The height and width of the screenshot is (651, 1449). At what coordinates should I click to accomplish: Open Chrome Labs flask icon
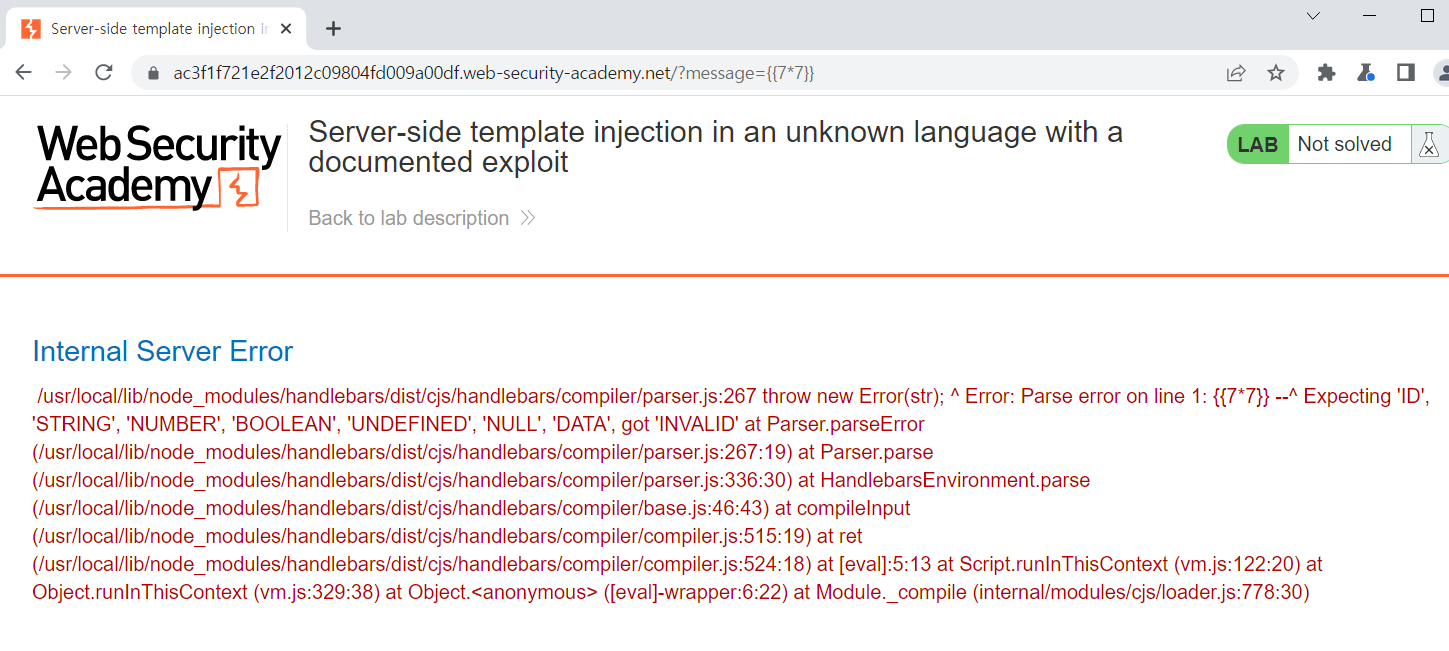point(1366,72)
